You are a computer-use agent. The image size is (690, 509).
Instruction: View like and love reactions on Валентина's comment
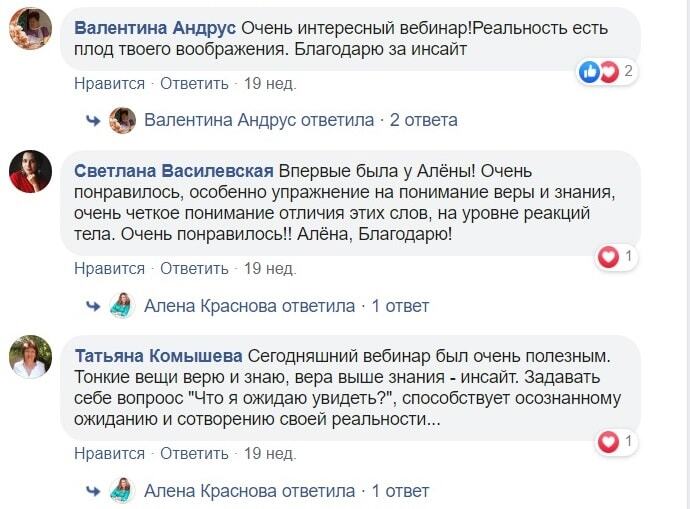tap(607, 71)
